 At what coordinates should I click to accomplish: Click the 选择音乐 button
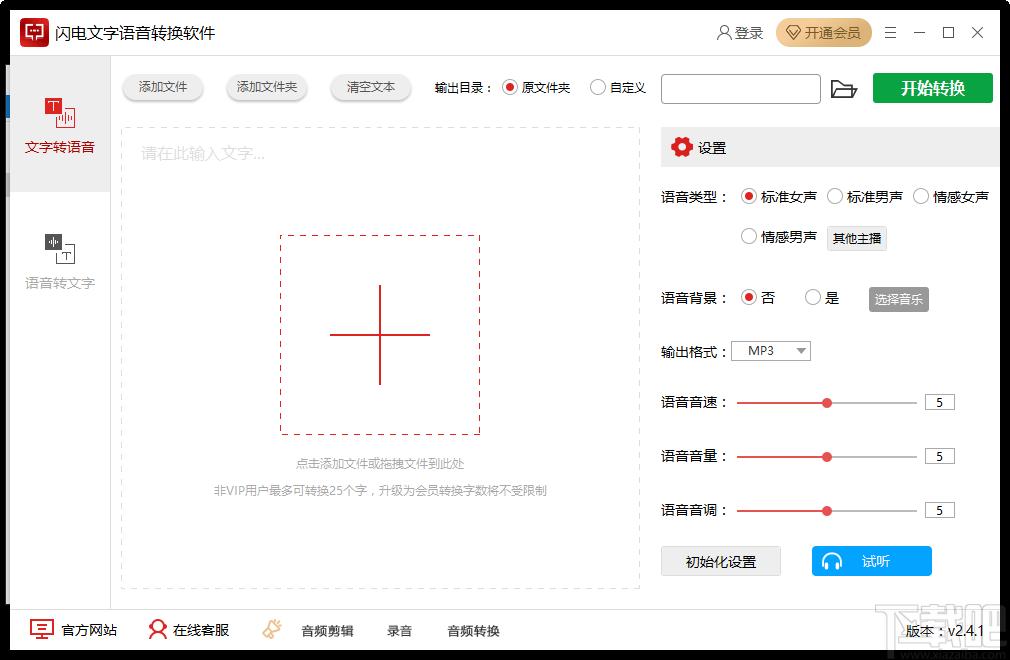pos(899,299)
